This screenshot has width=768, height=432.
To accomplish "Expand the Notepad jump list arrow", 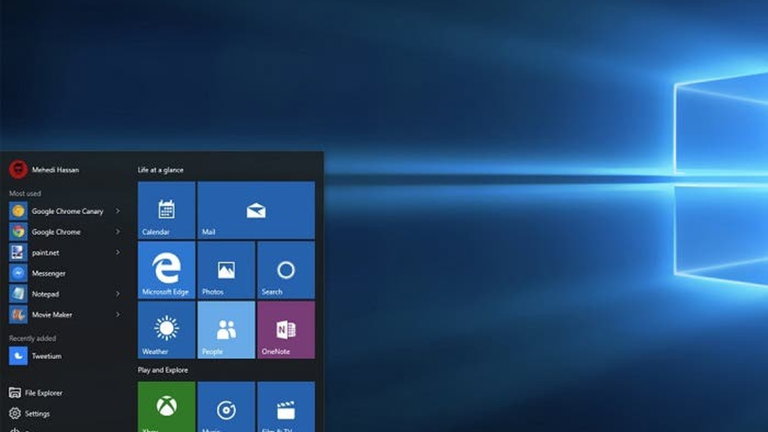I will click(118, 294).
